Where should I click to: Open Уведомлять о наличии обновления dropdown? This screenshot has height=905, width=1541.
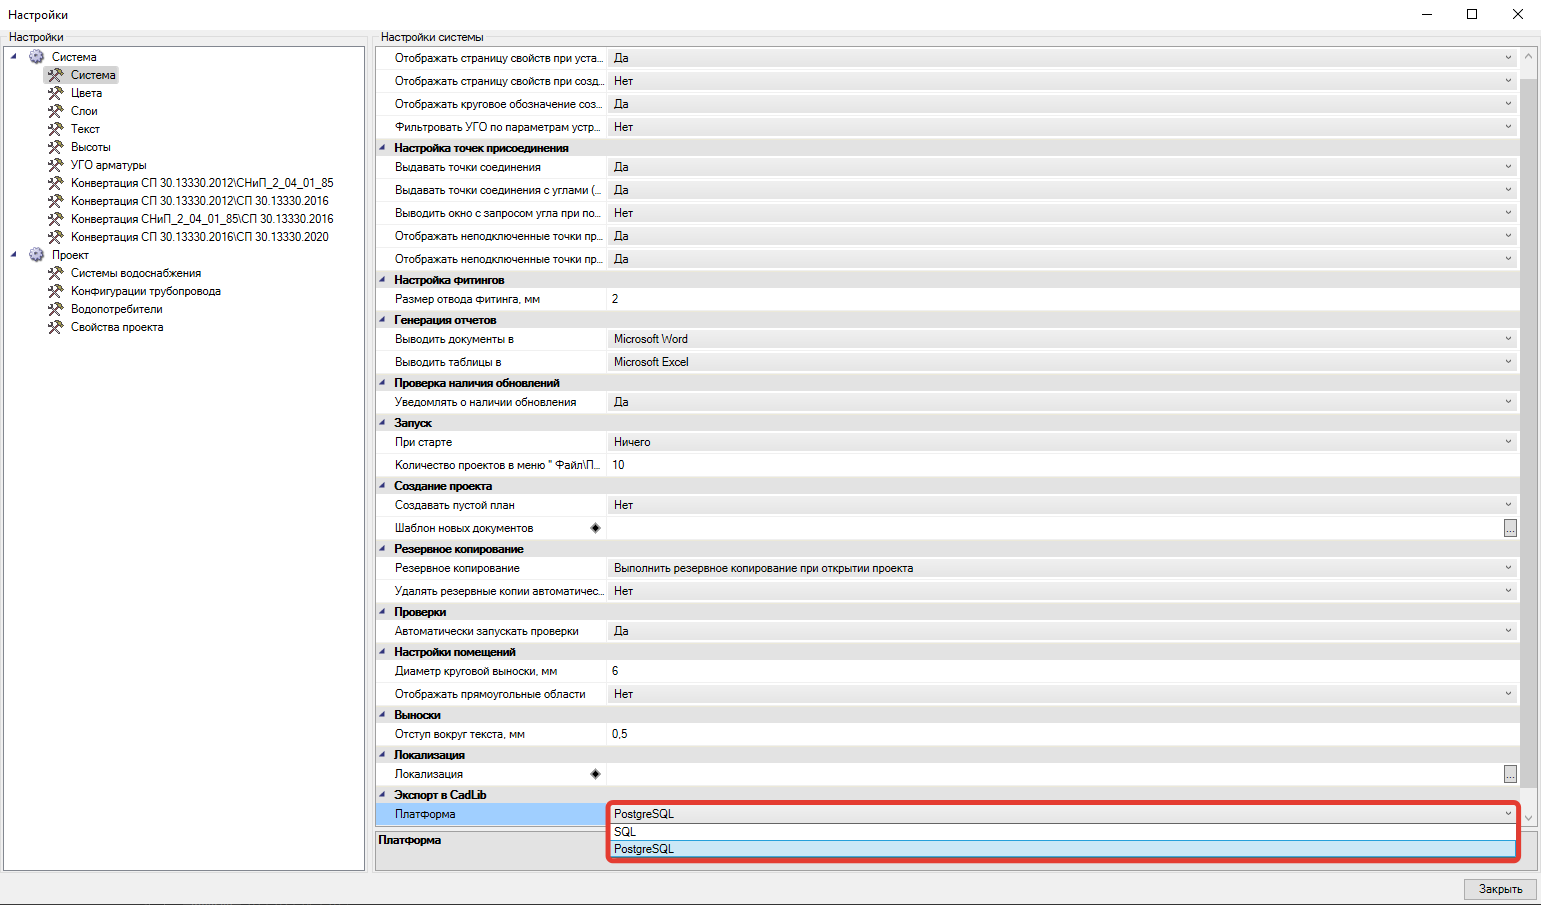tap(1508, 402)
